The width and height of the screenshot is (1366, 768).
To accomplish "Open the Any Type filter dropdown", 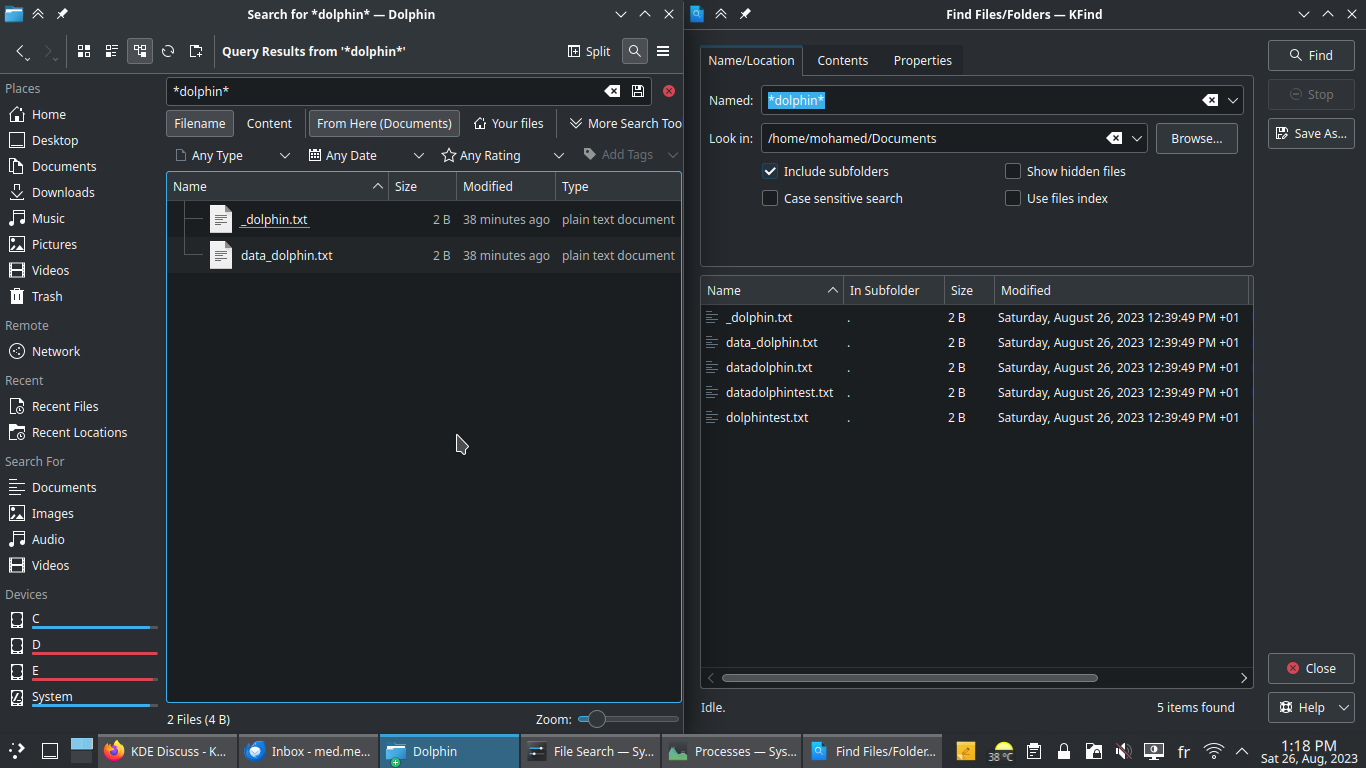I will coord(232,155).
